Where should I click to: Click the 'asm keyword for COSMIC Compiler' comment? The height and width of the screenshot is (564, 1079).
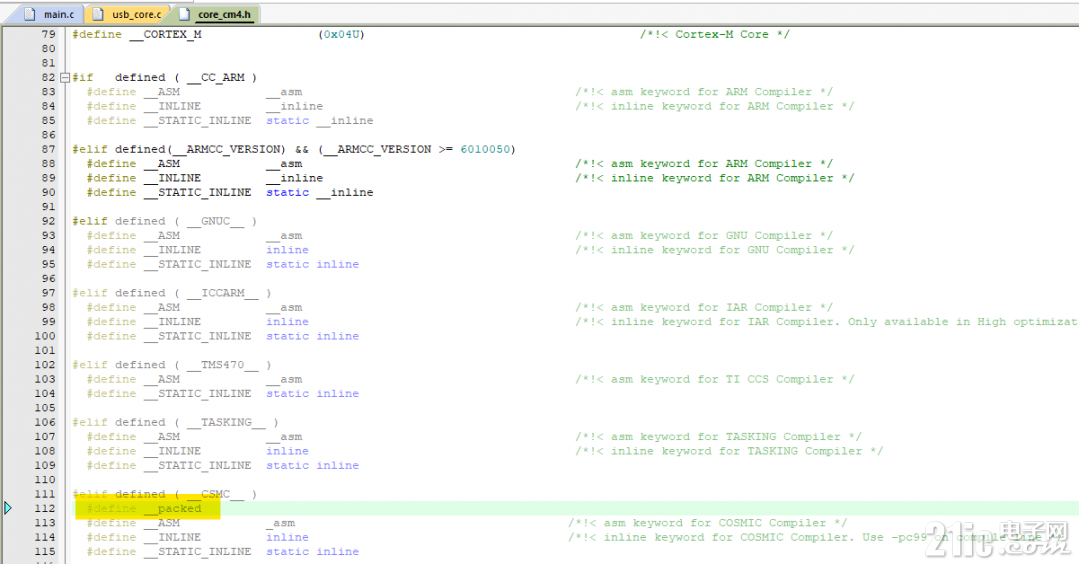coord(707,523)
